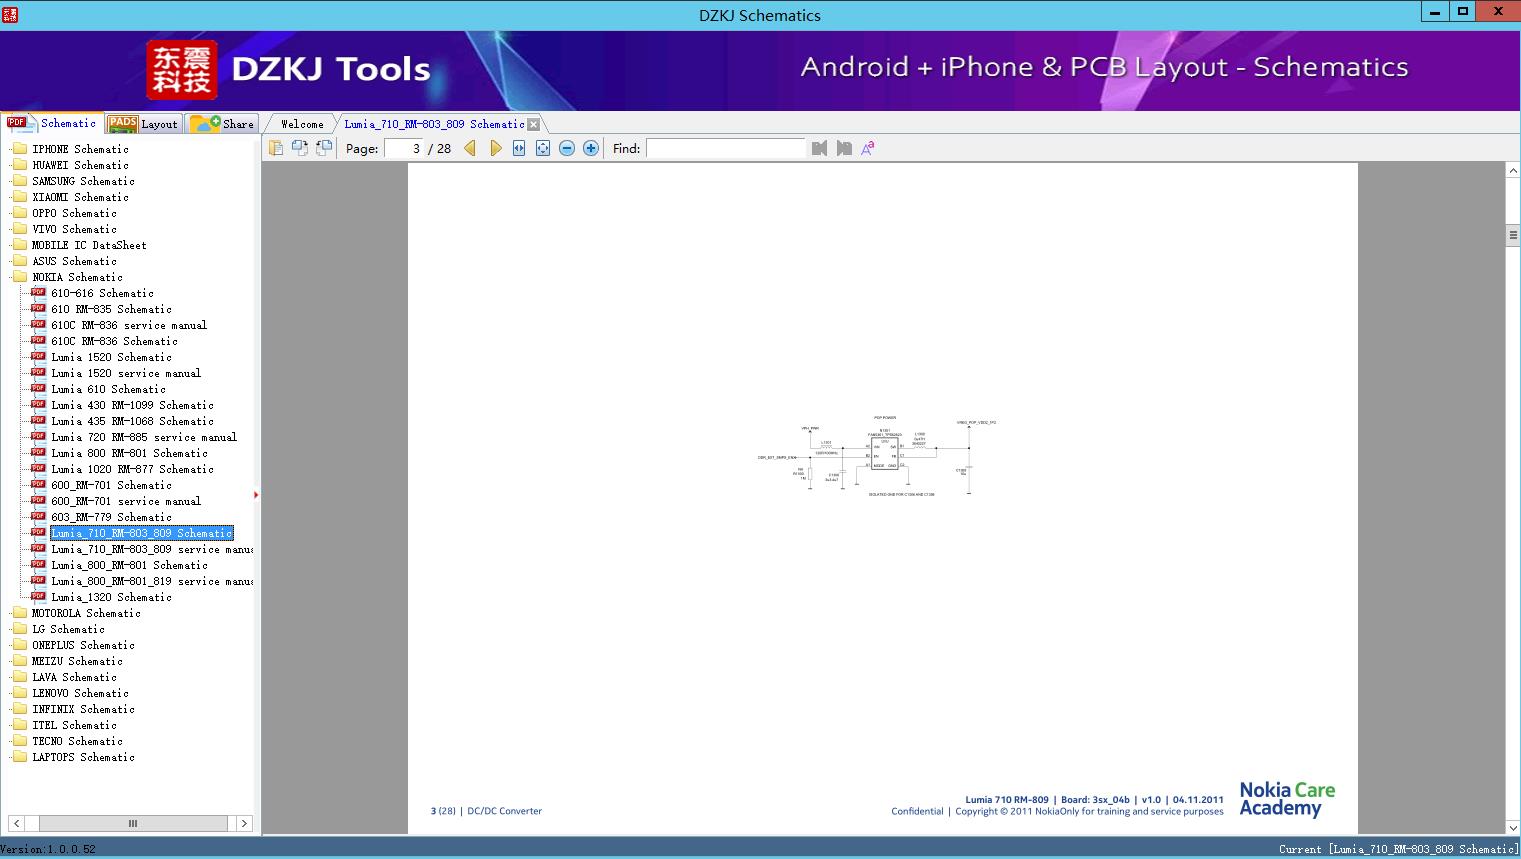Open the Share tab
The image size is (1521, 859).
pos(224,124)
